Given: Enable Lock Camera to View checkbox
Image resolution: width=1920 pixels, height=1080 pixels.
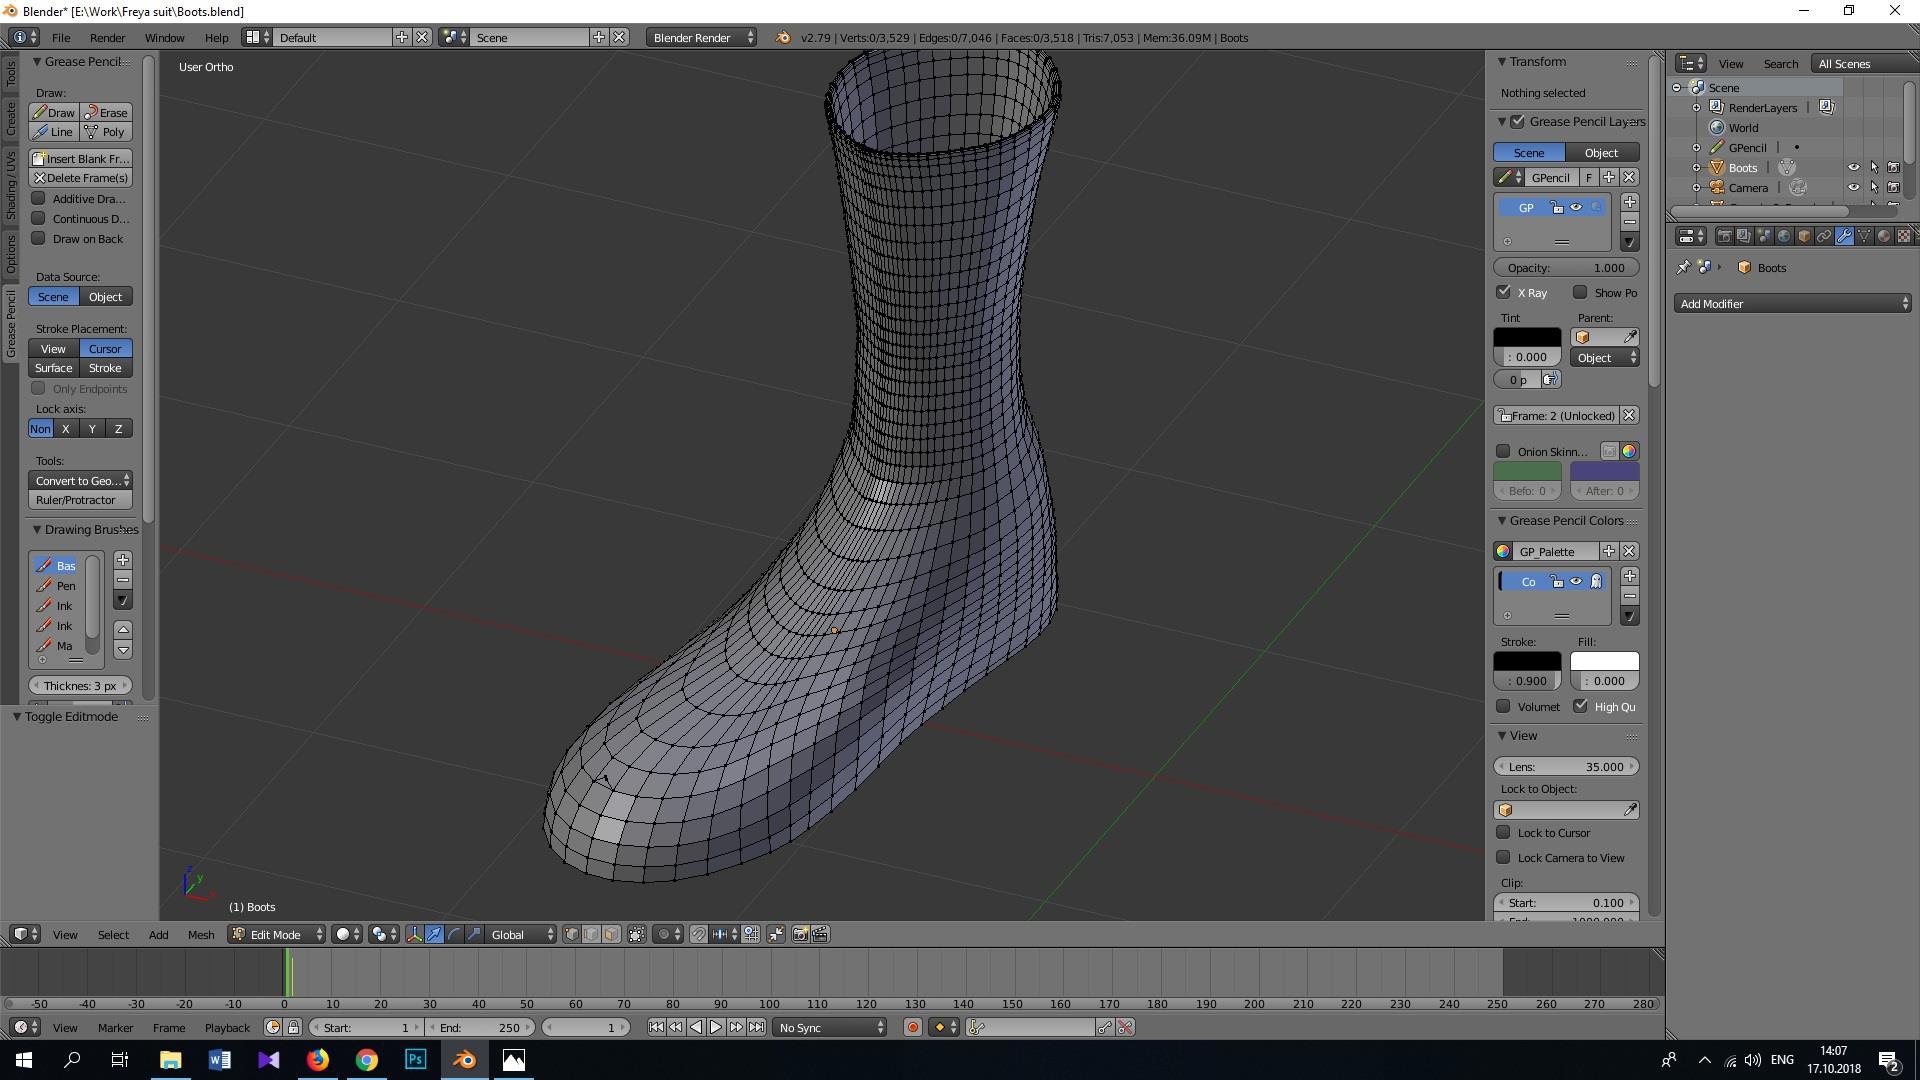Looking at the screenshot, I should tap(1503, 857).
